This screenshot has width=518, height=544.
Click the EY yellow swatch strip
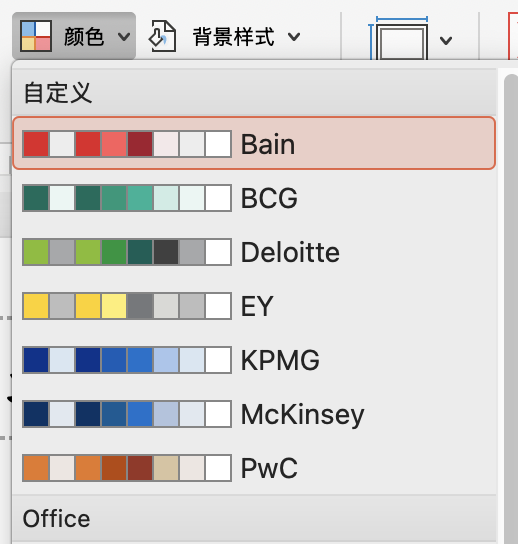[x=127, y=306]
